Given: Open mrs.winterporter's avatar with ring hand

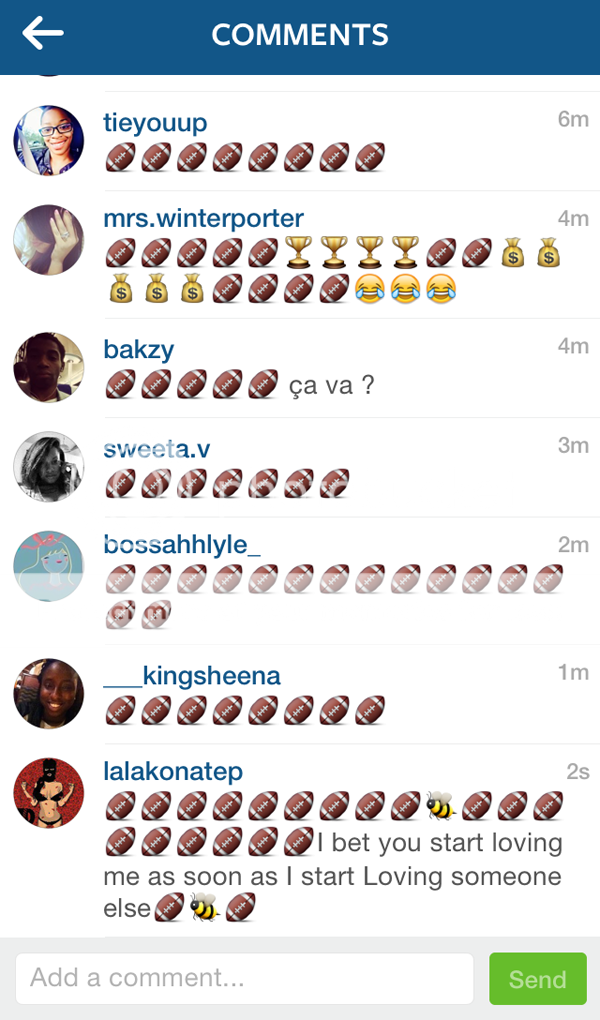Looking at the screenshot, I should pos(49,240).
